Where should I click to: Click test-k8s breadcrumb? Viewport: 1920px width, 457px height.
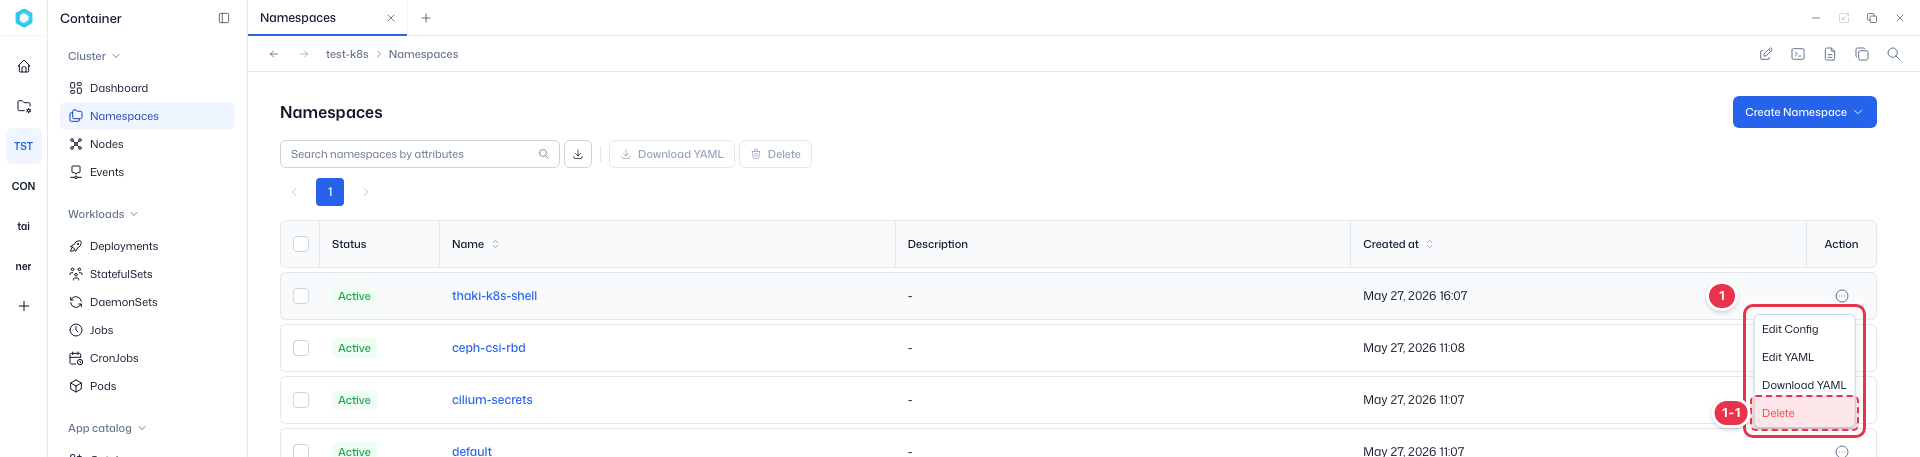tap(347, 54)
